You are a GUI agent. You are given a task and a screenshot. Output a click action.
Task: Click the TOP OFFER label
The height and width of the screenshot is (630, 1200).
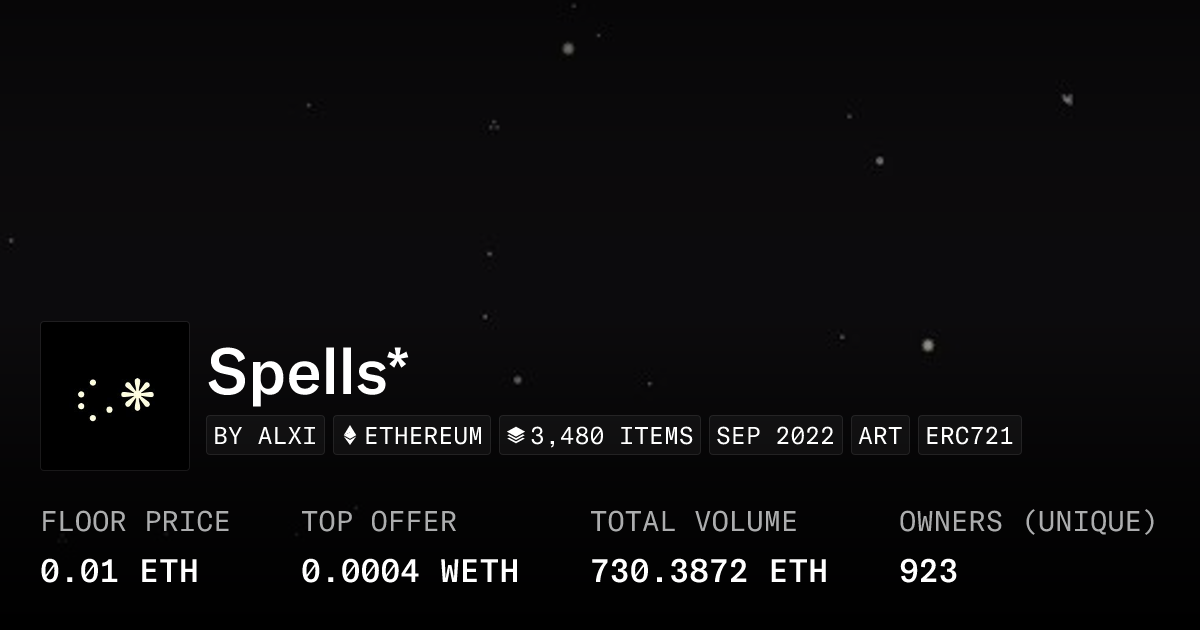click(x=379, y=522)
